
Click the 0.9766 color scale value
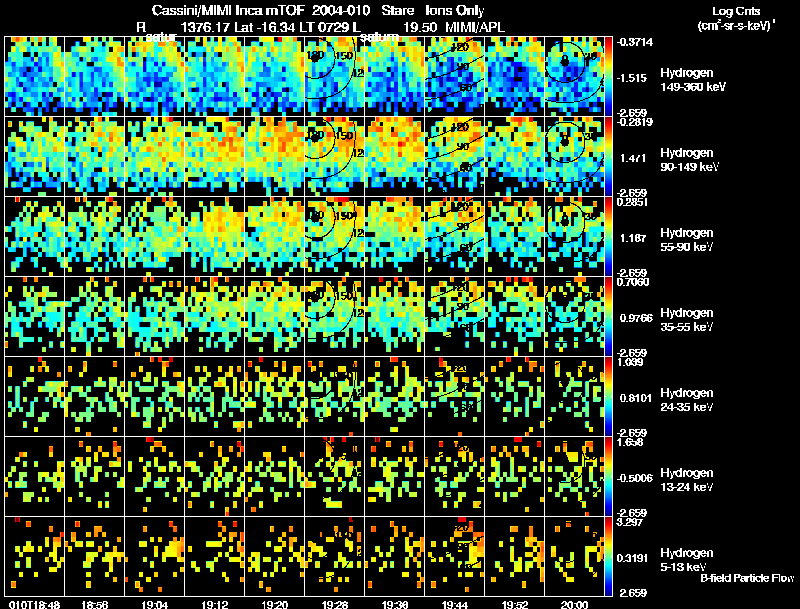[636, 318]
